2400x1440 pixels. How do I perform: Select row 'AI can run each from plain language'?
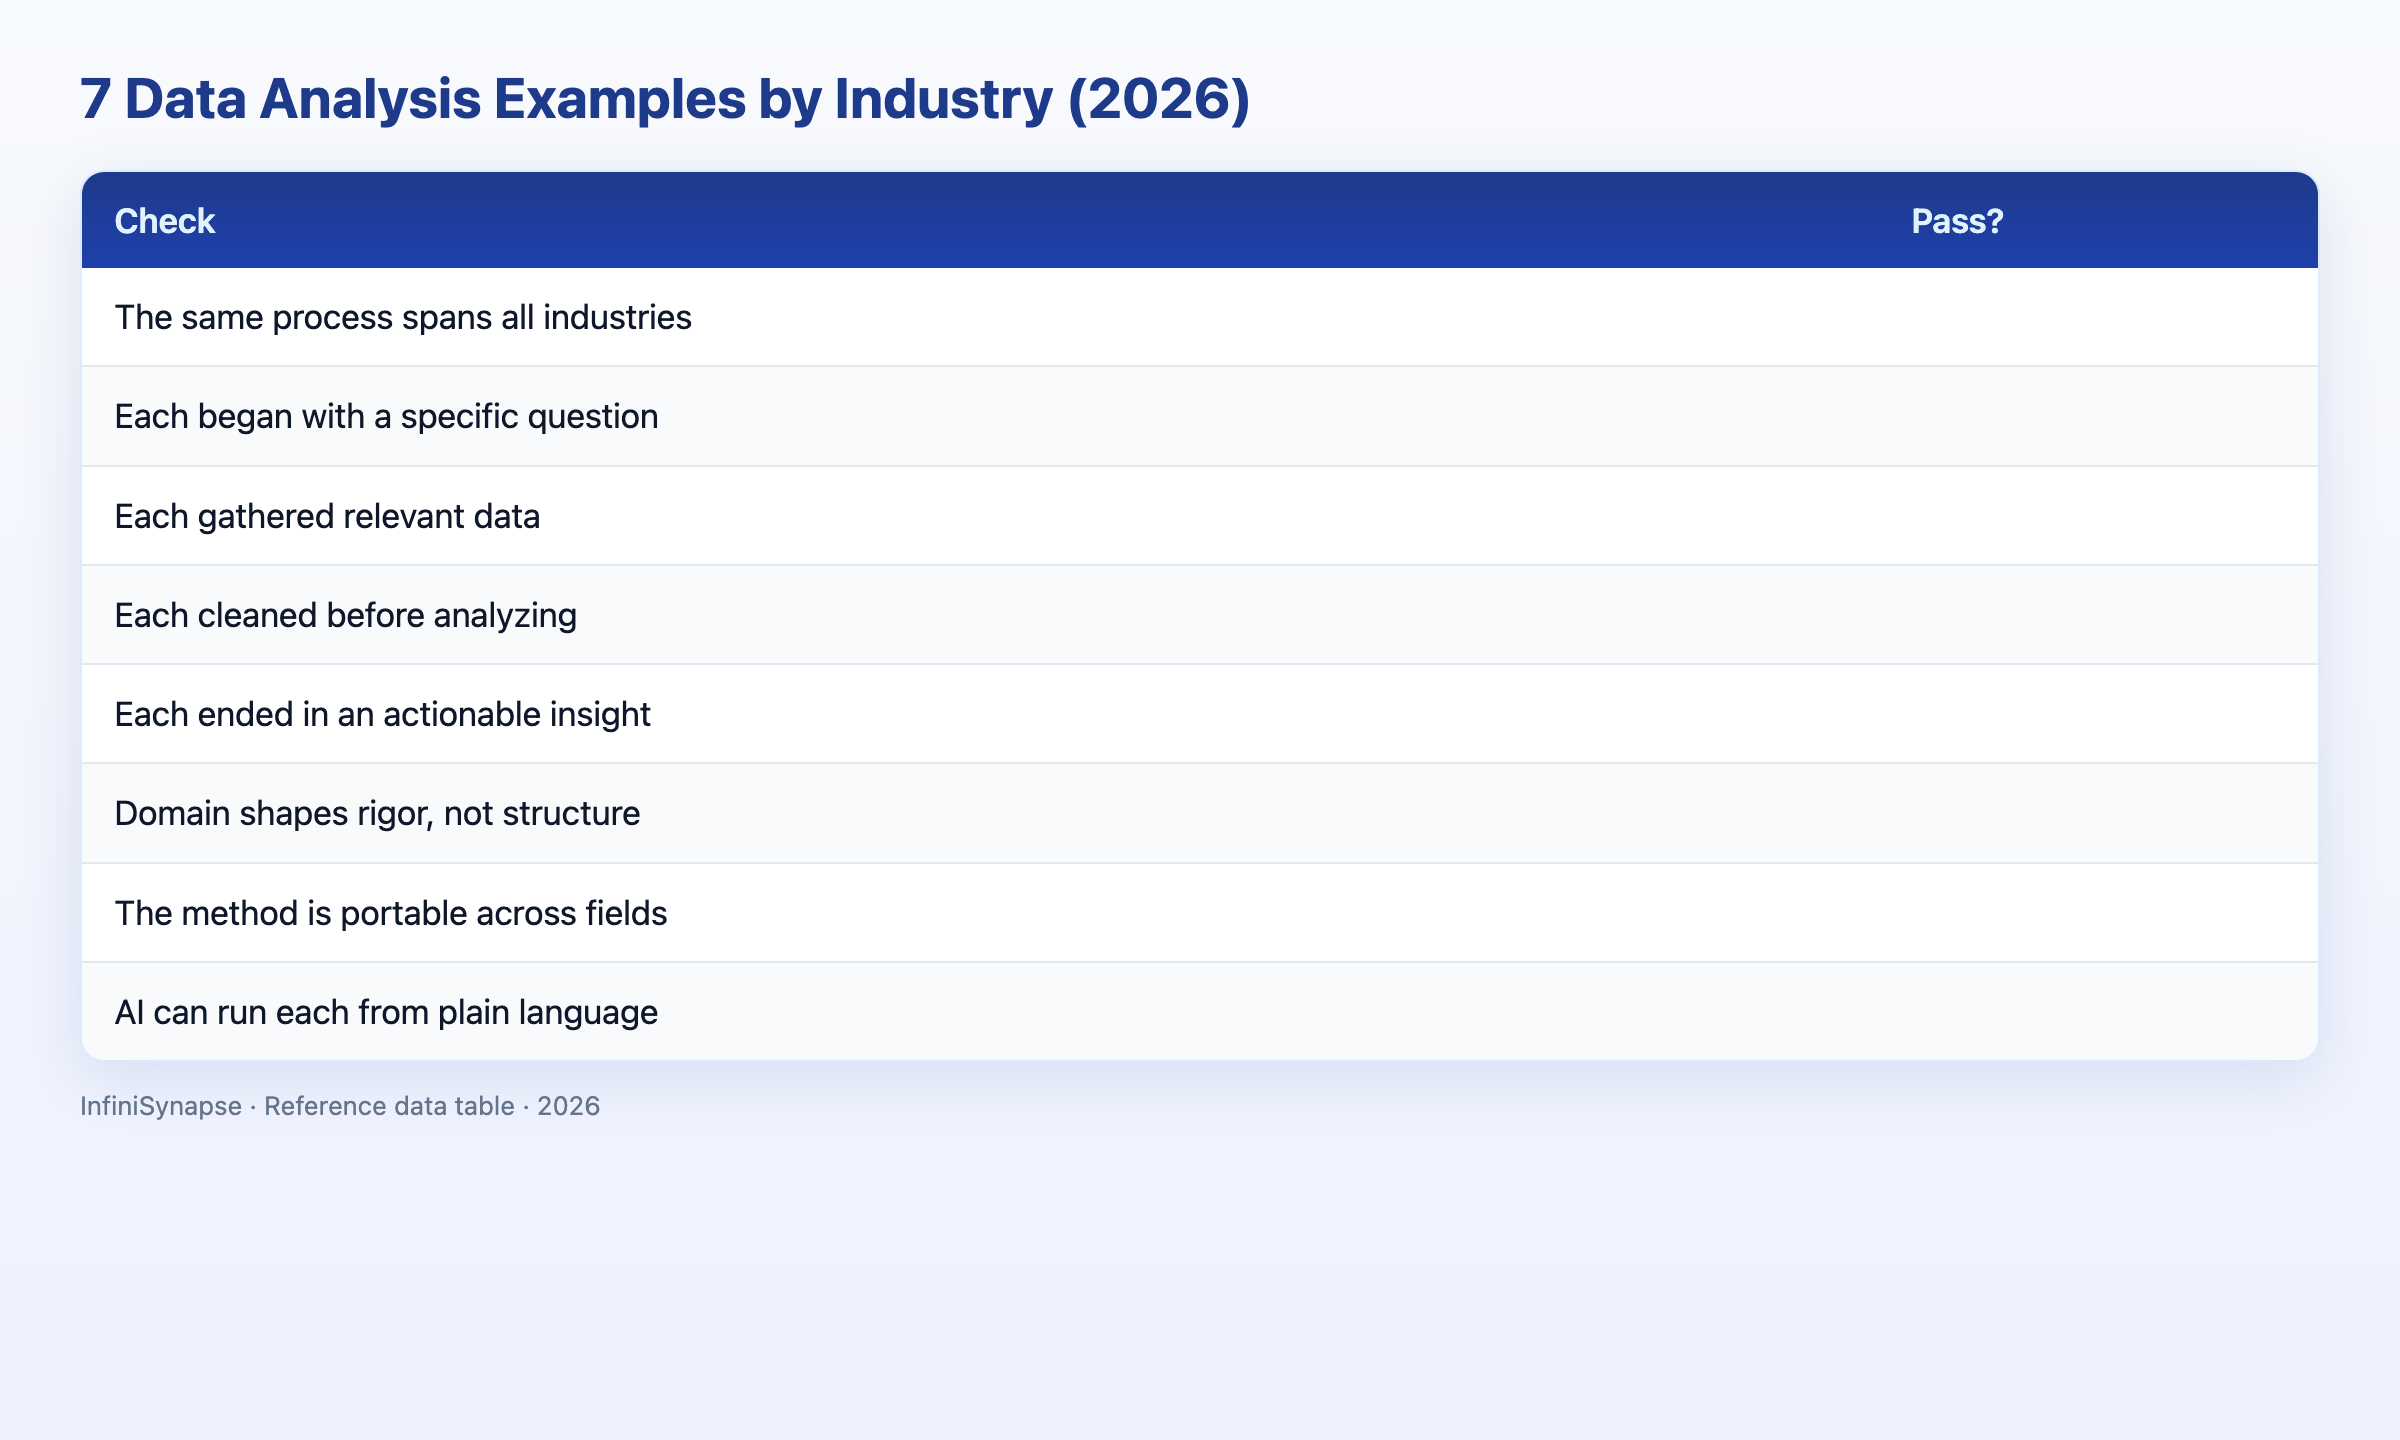point(1200,1012)
